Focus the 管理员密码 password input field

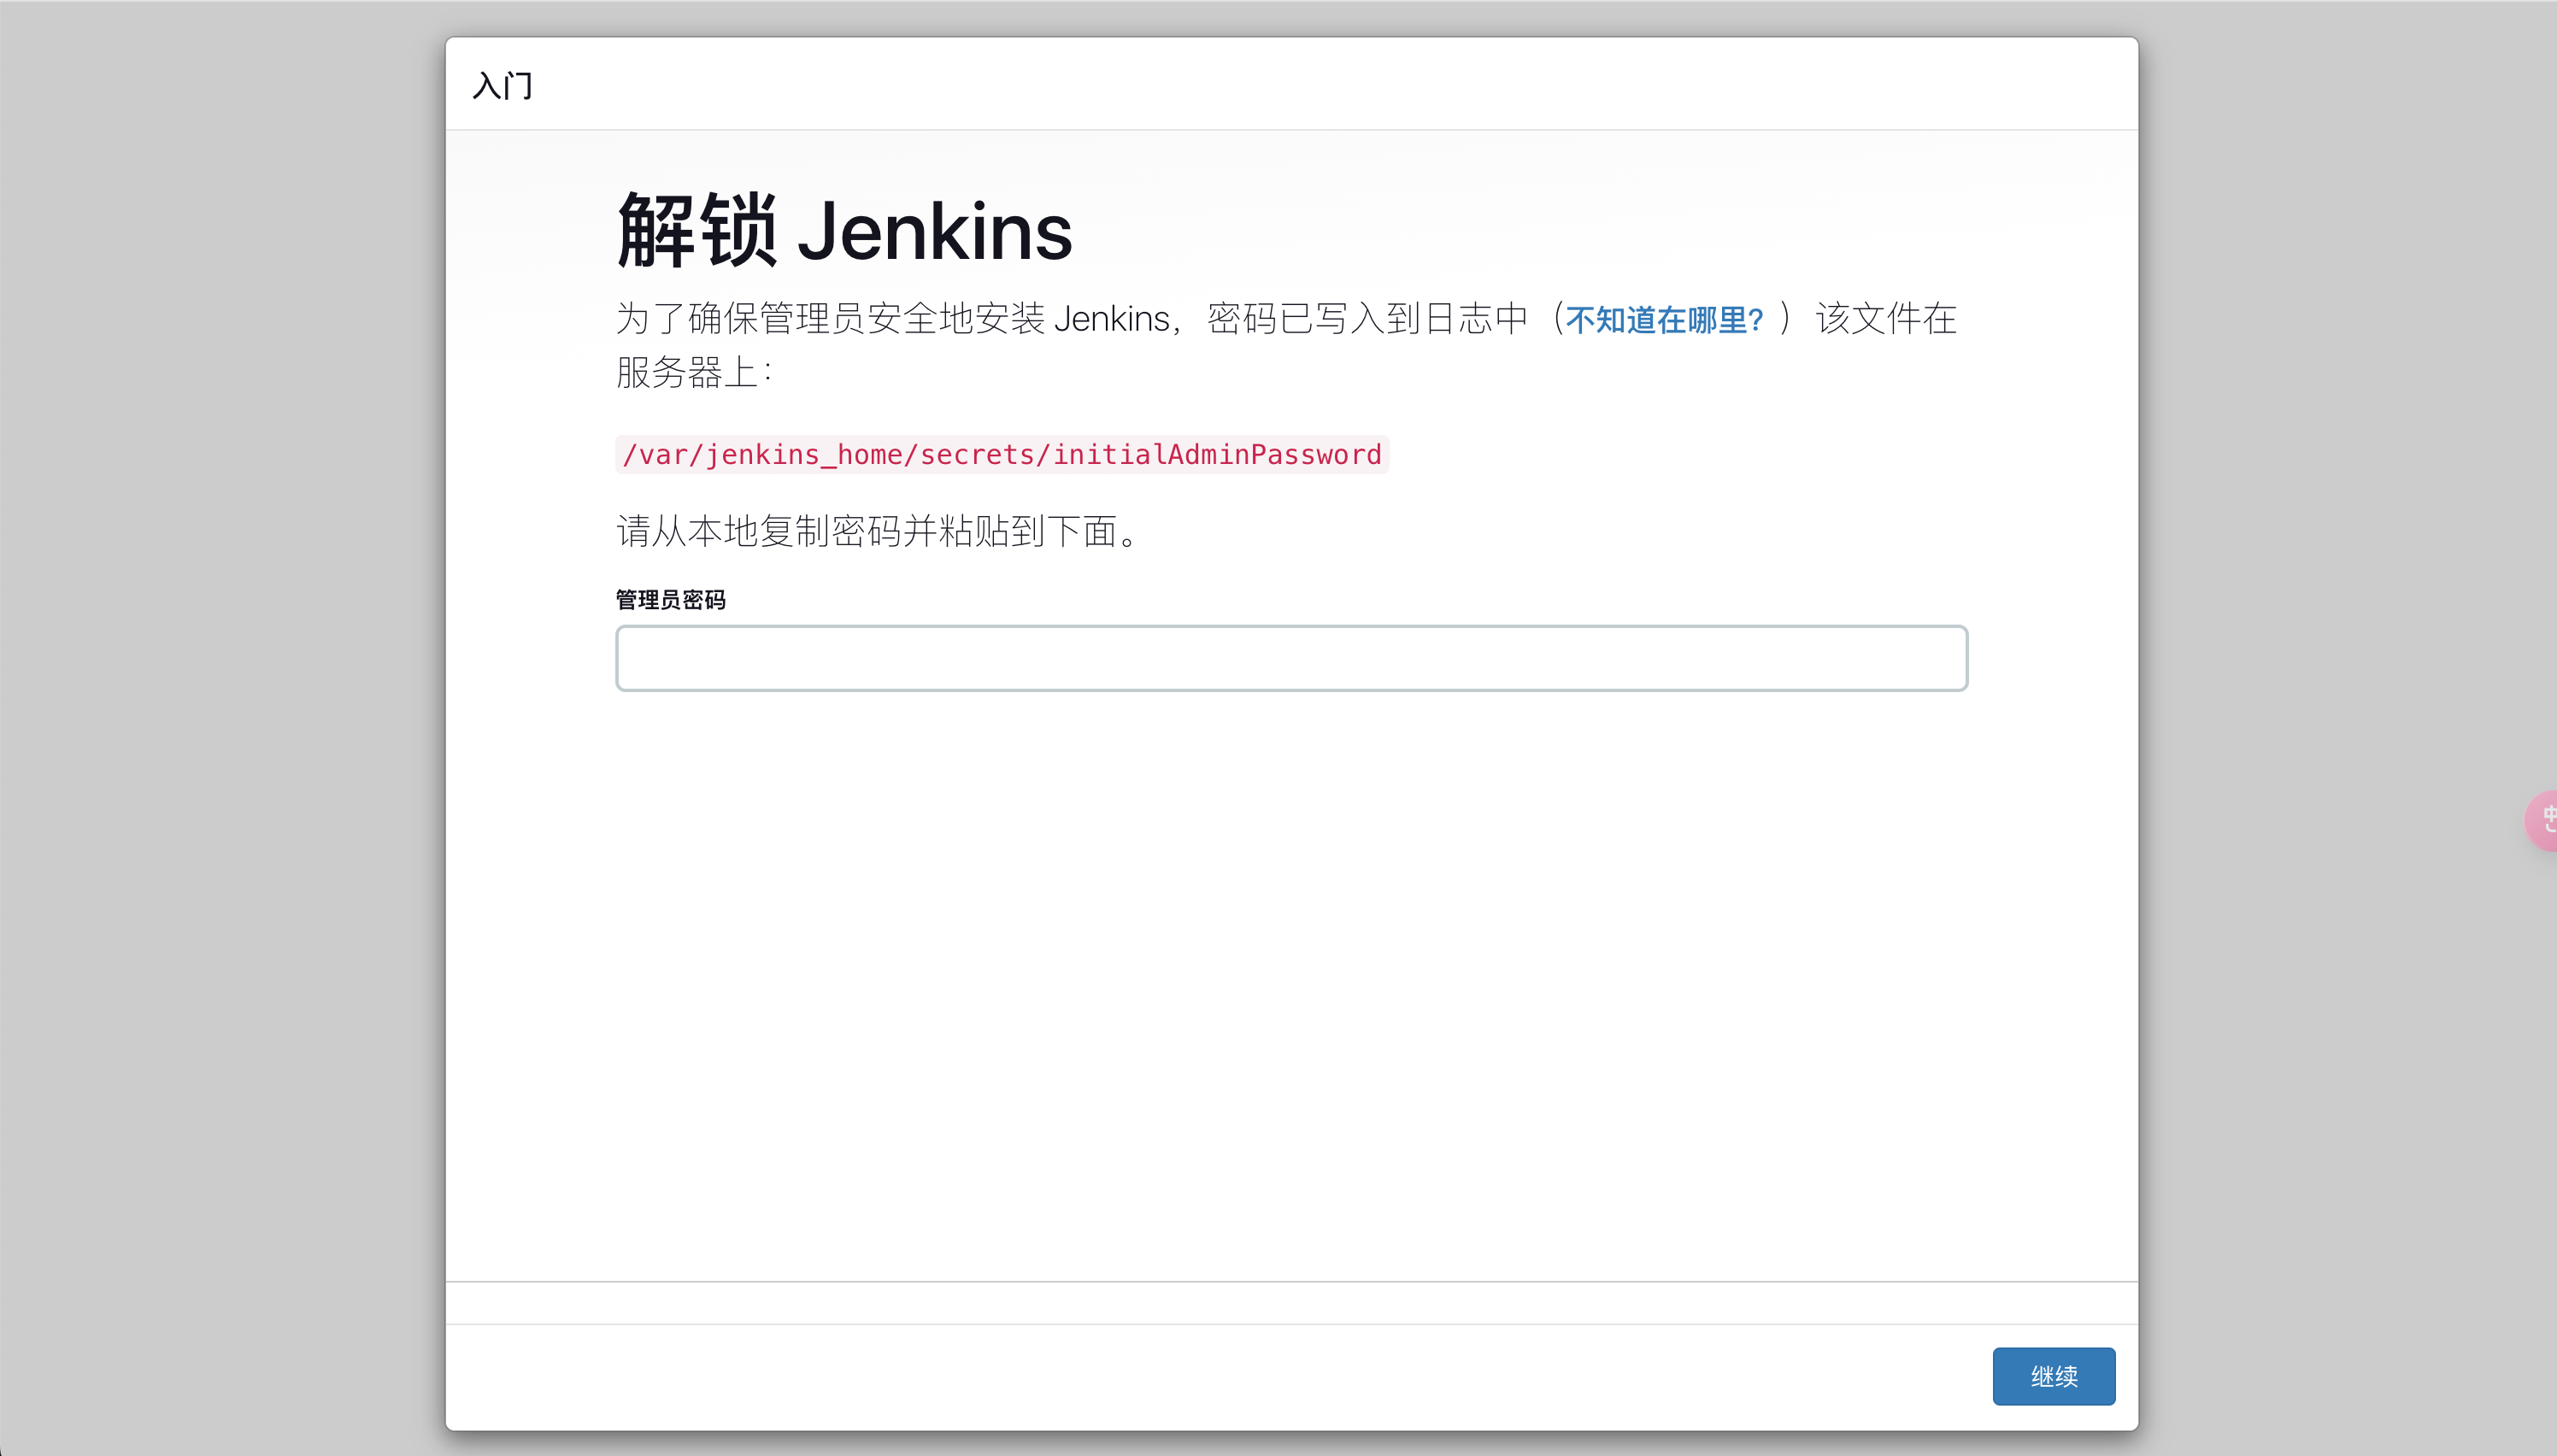[1291, 658]
